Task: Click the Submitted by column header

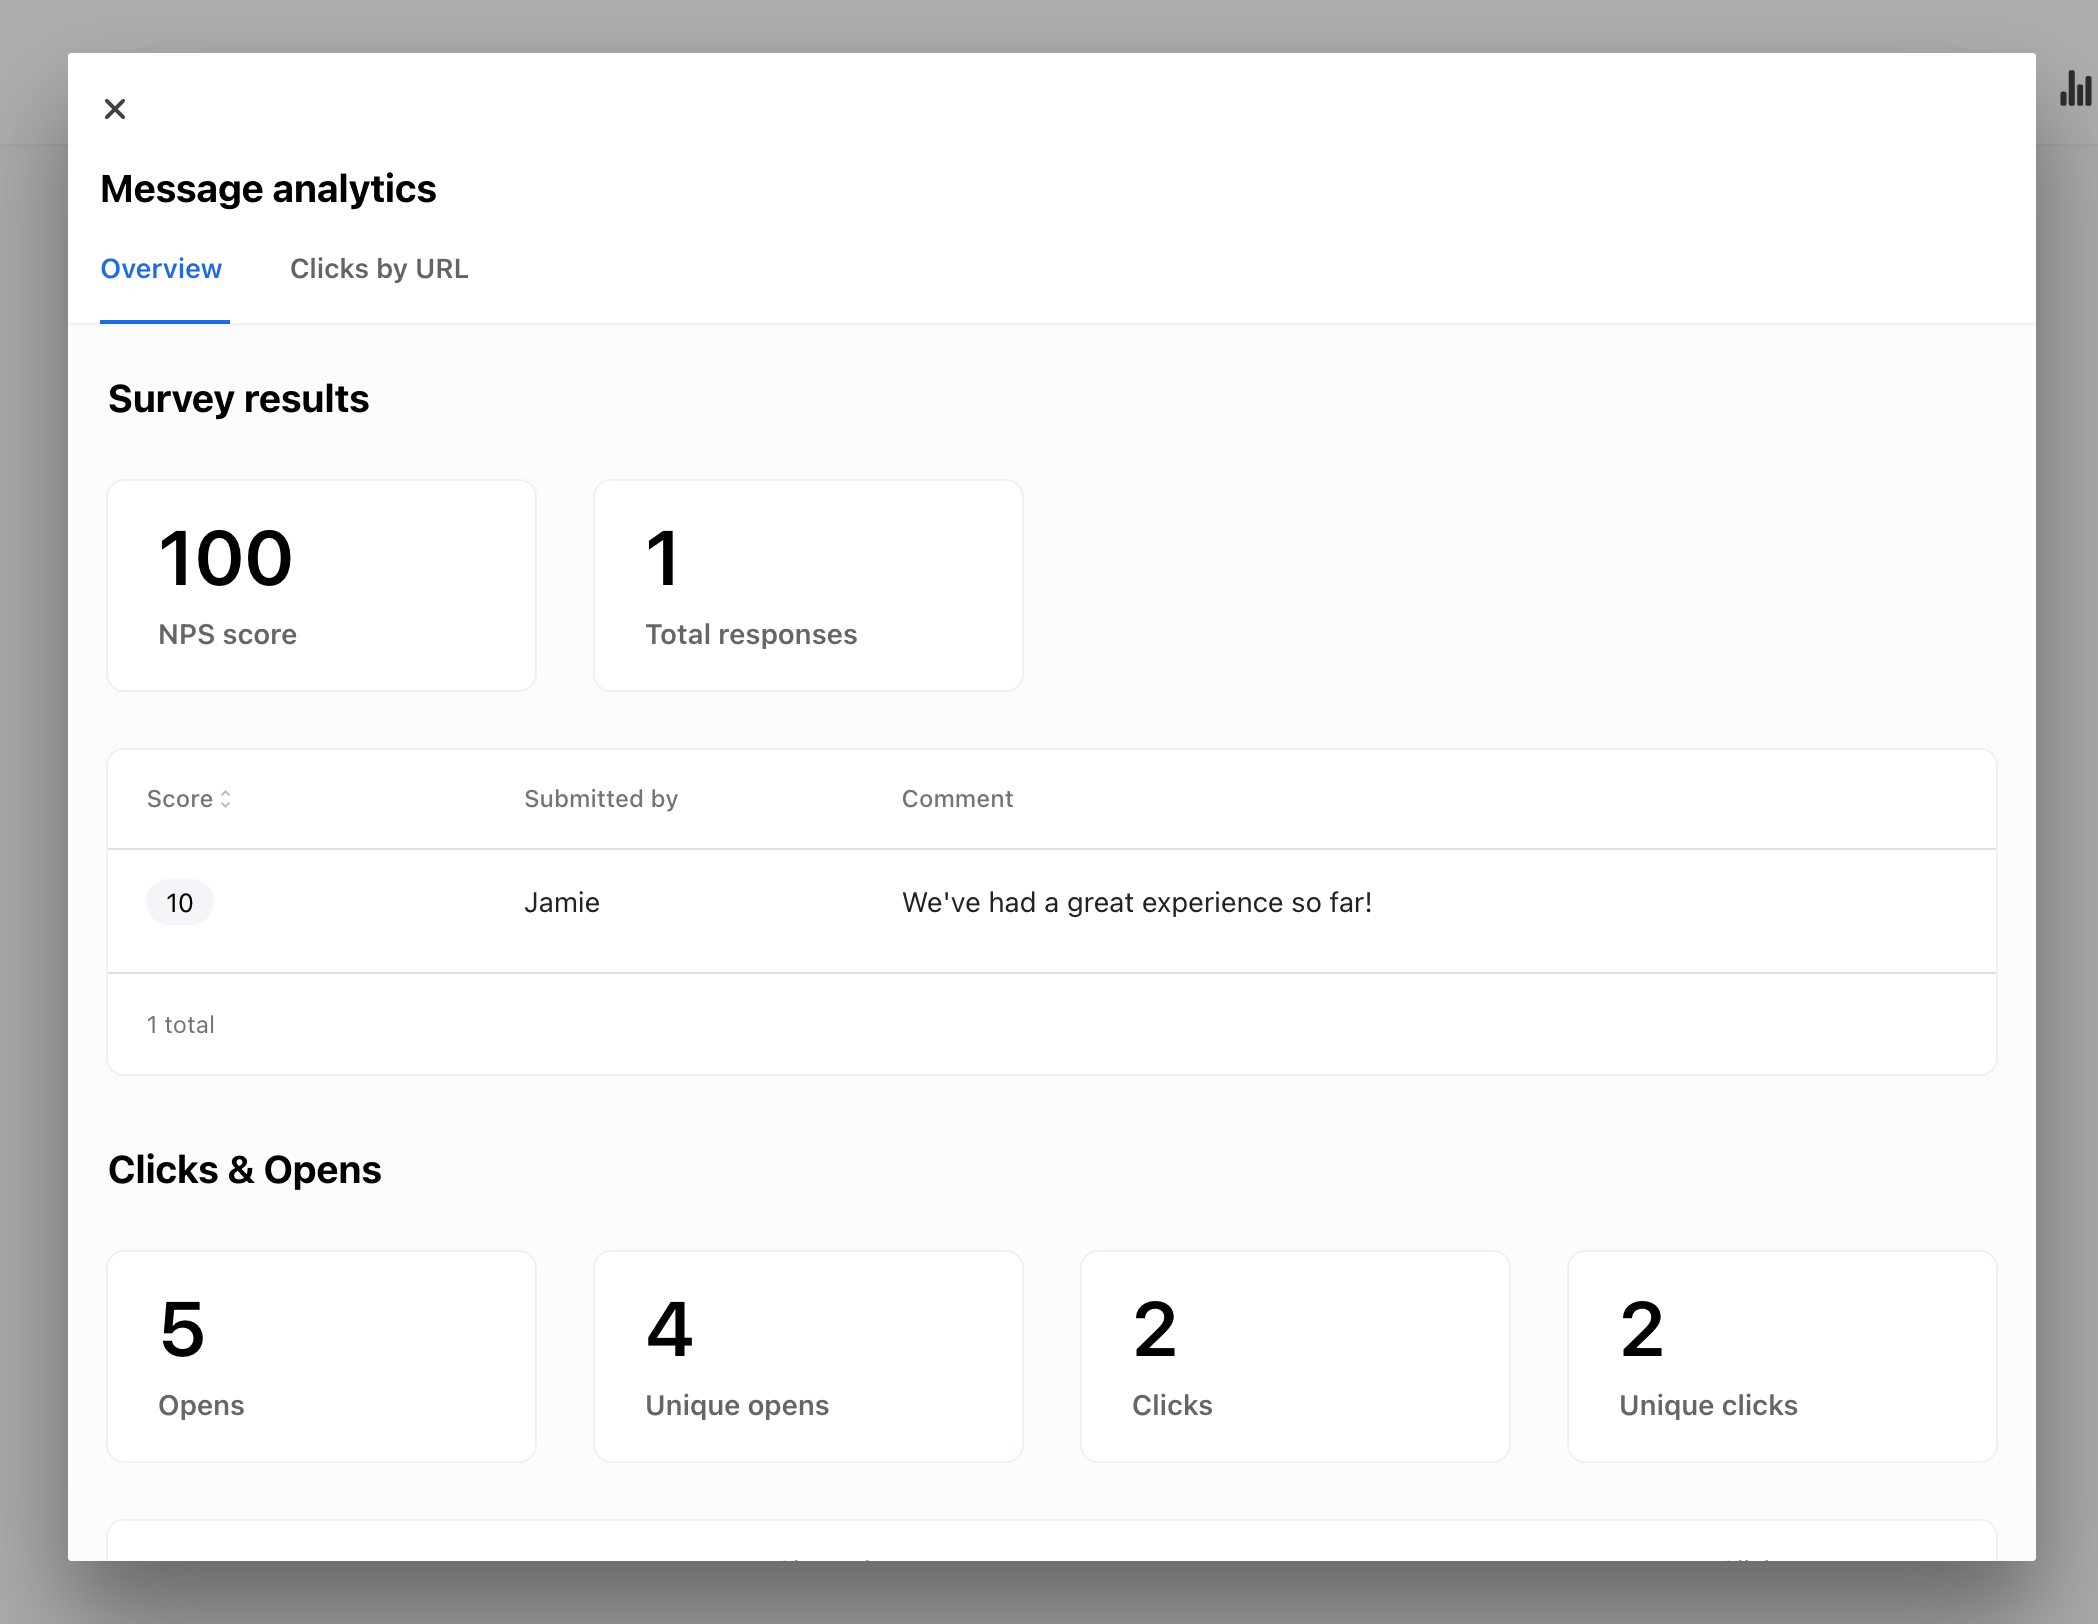Action: (x=600, y=799)
